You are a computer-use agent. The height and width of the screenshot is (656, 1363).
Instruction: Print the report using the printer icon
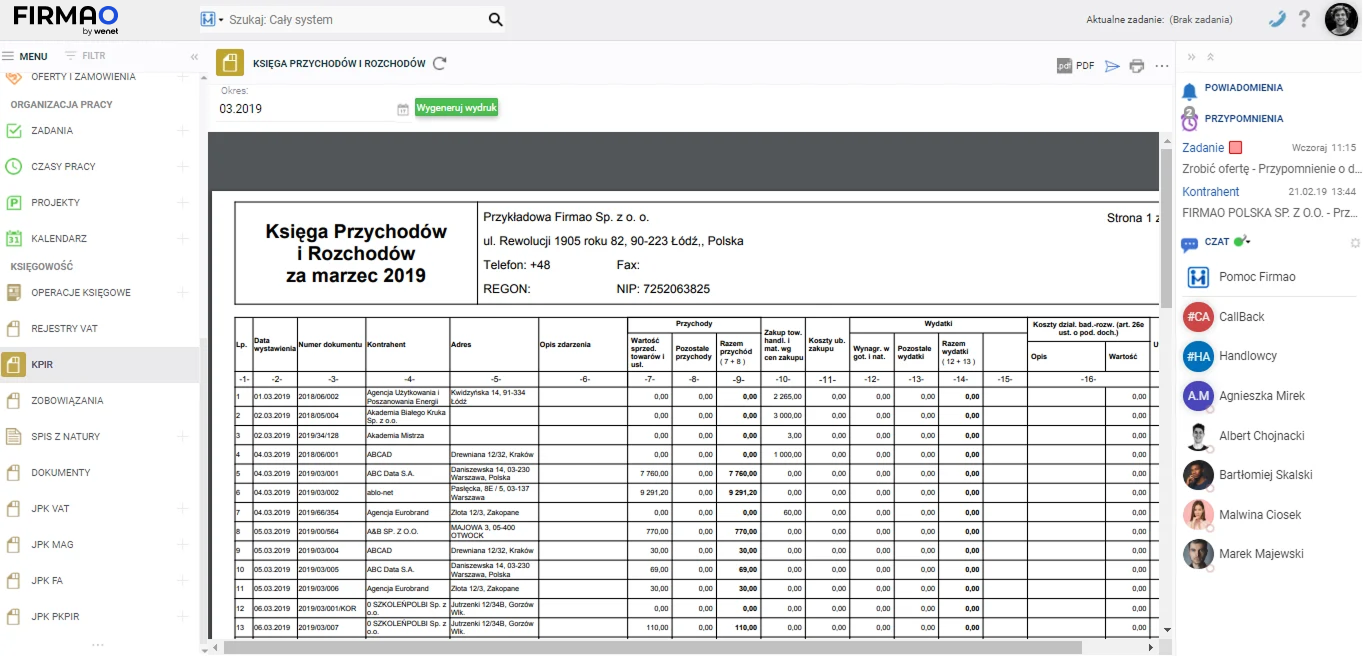click(1137, 66)
